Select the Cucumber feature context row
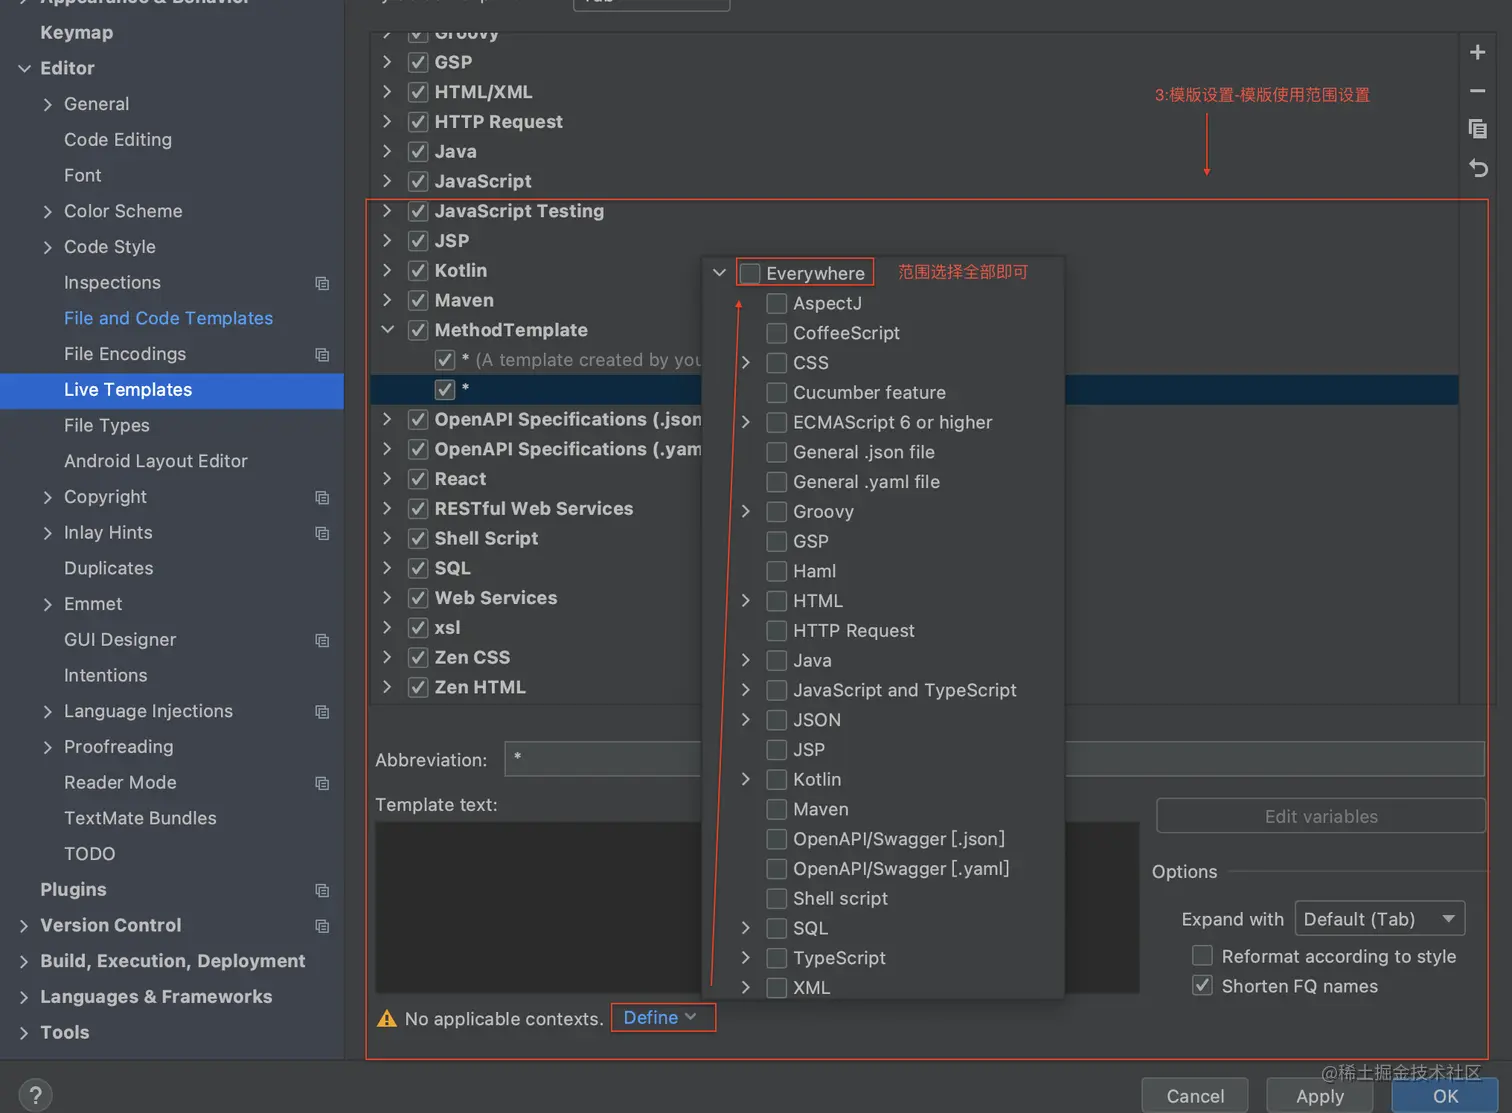1512x1113 pixels. tap(869, 392)
